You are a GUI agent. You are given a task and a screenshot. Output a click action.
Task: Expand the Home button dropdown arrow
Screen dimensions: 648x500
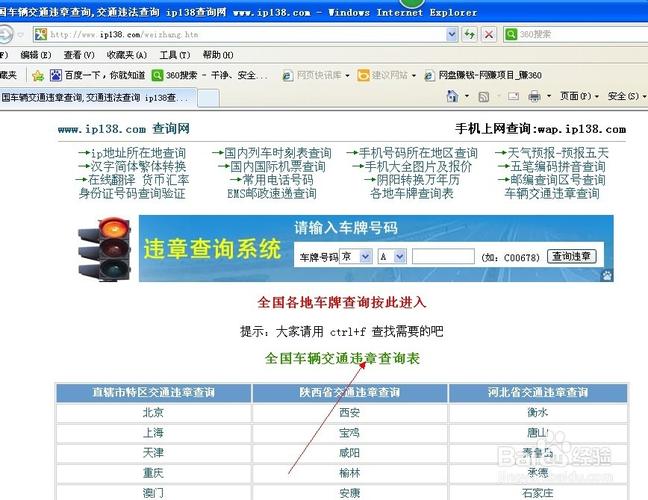(467, 96)
